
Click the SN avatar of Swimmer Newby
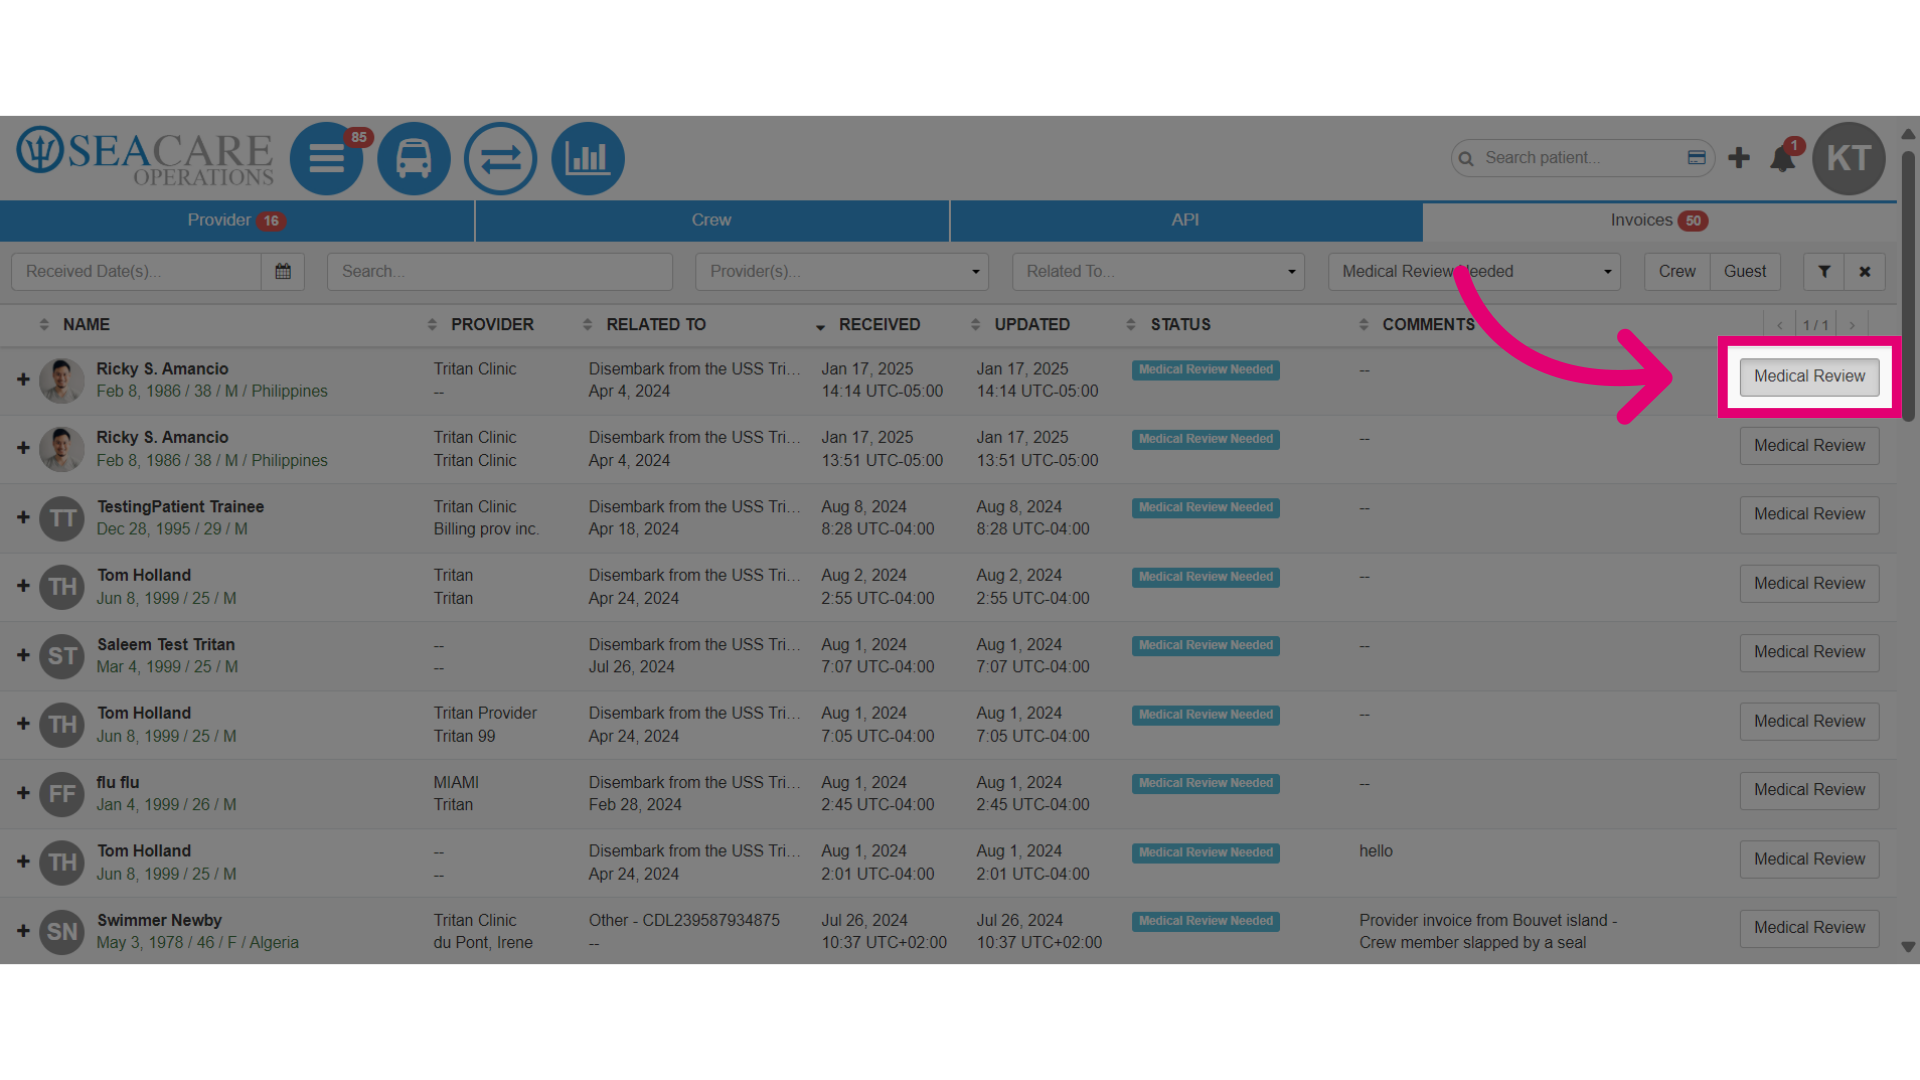point(62,932)
